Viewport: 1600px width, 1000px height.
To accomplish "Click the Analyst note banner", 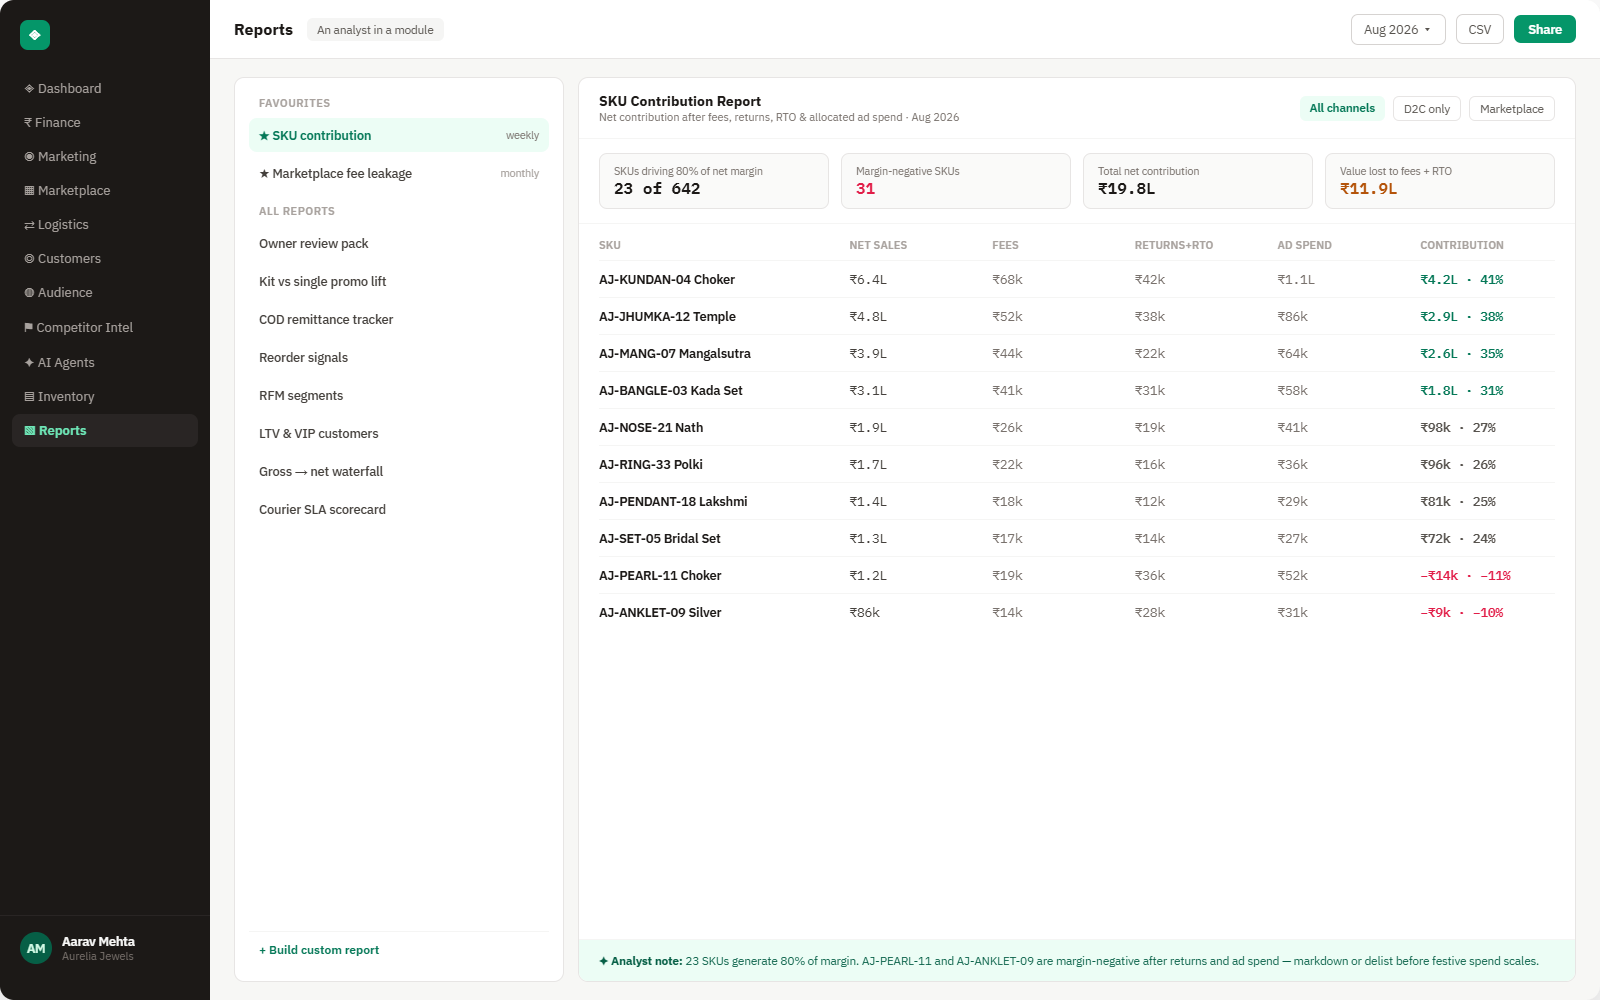I will (x=1077, y=961).
